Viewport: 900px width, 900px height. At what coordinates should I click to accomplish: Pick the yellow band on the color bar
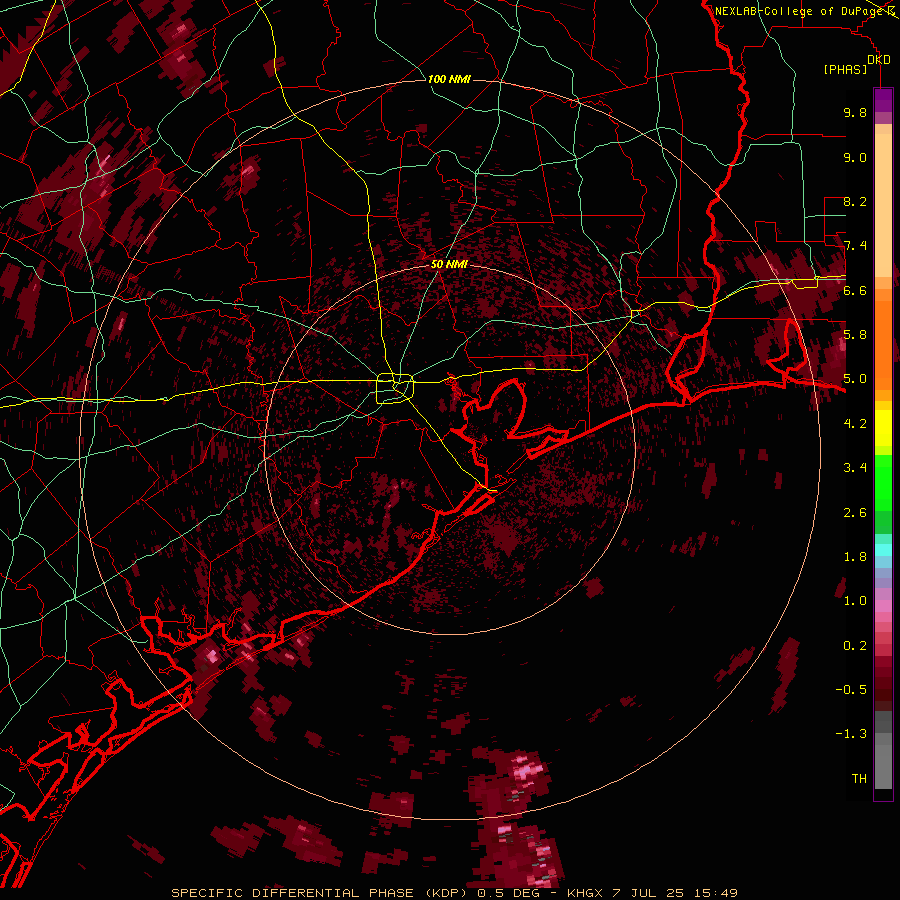883,428
